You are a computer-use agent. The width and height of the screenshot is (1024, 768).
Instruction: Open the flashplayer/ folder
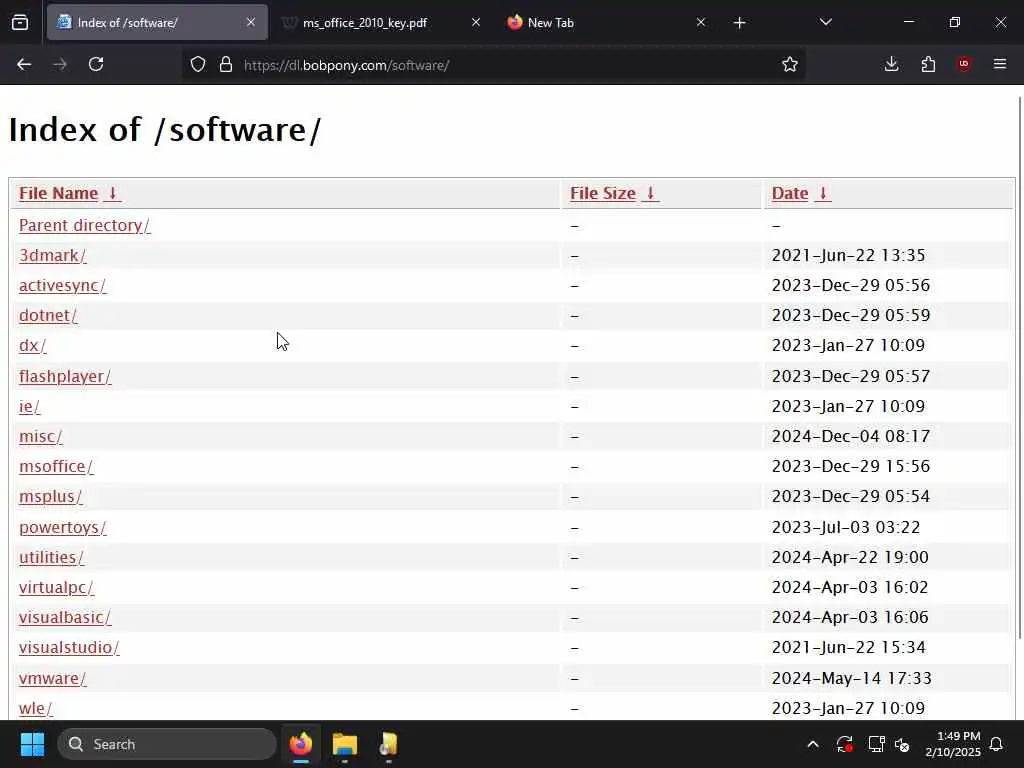pos(65,377)
